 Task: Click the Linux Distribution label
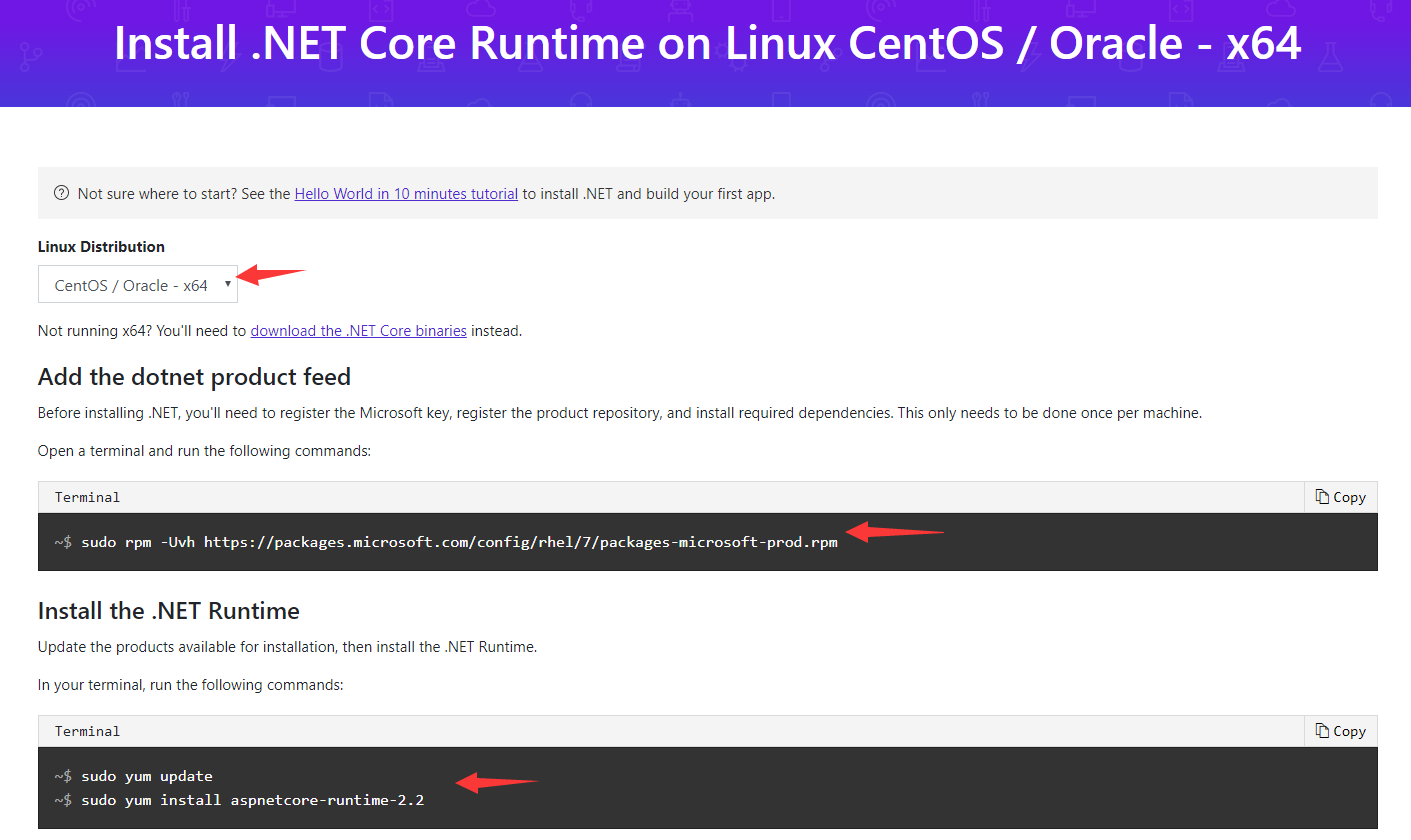(x=101, y=247)
